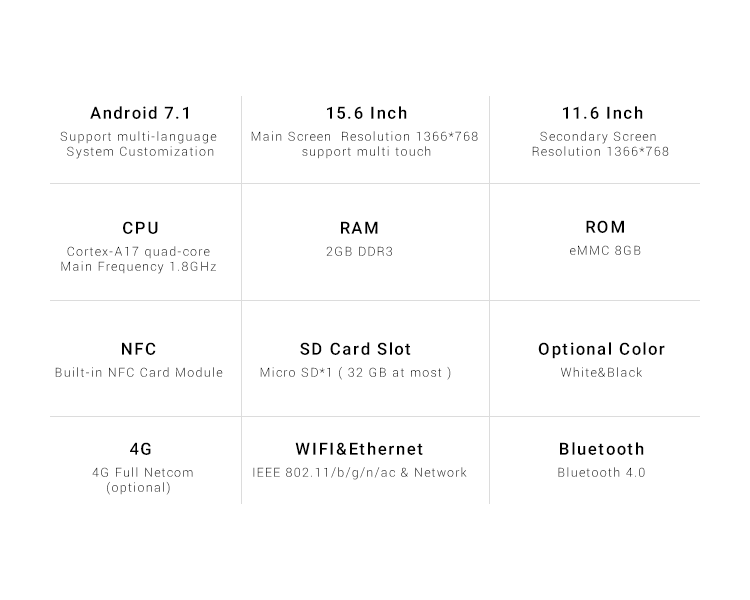Click the eMMC 8GB description
The width and height of the screenshot is (750, 600).
pyautogui.click(x=605, y=251)
